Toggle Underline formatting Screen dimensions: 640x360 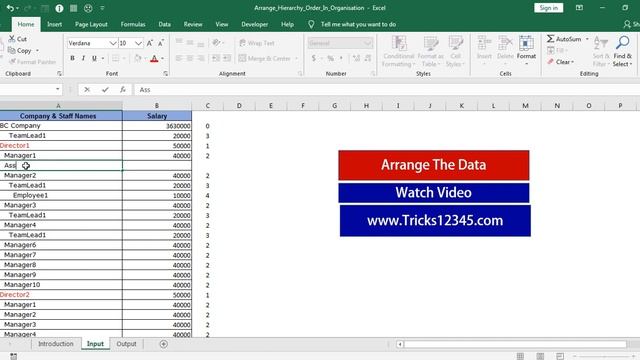94,58
